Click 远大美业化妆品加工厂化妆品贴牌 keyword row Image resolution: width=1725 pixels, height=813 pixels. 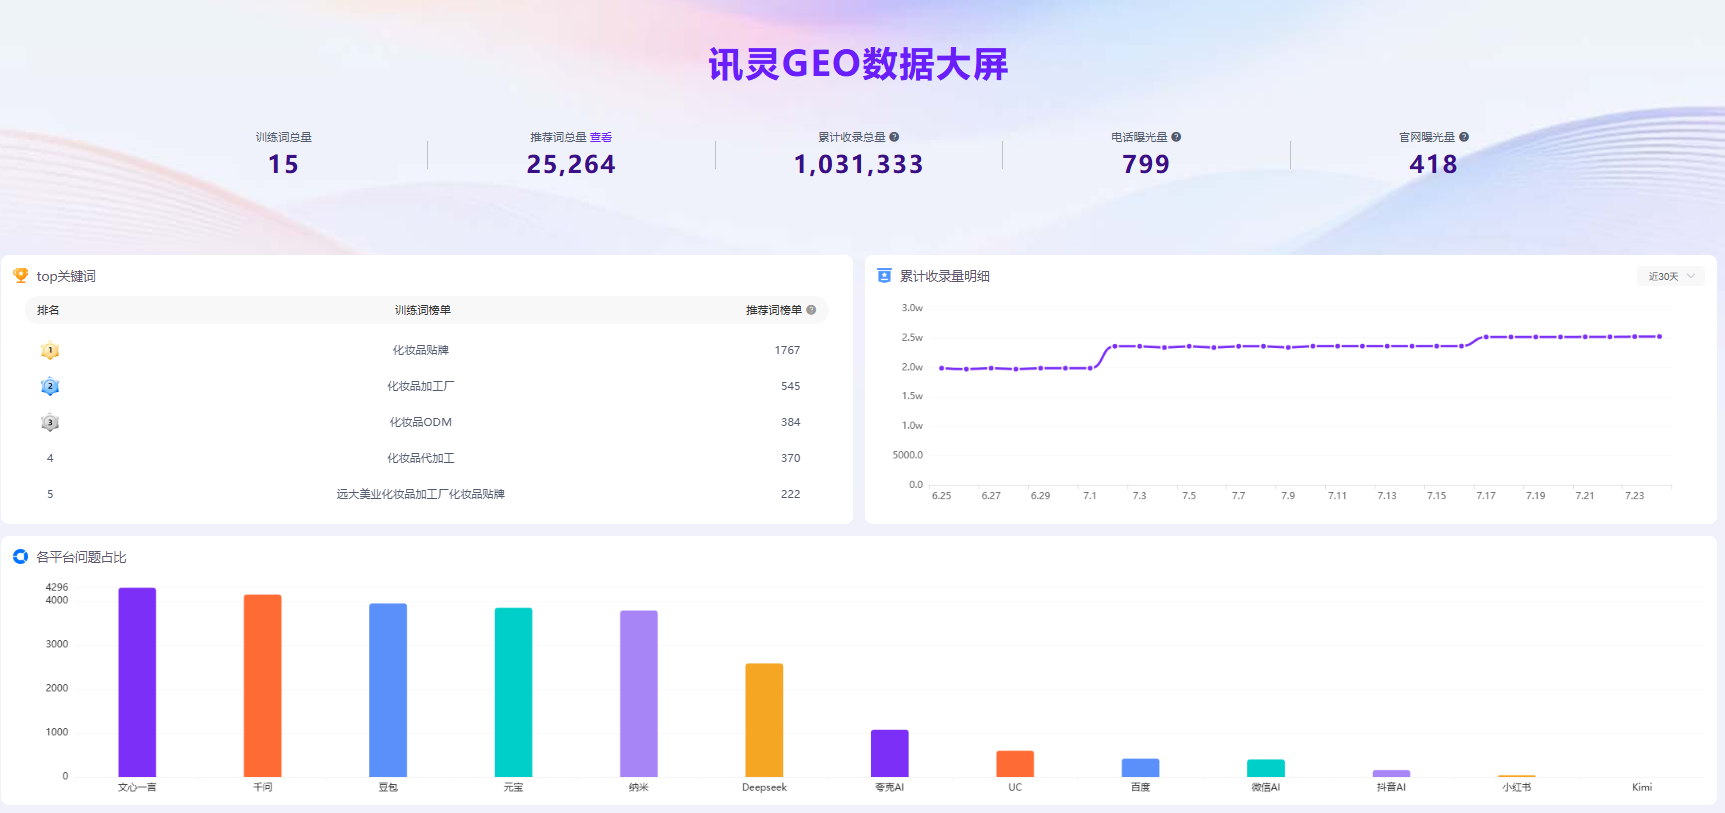point(427,494)
